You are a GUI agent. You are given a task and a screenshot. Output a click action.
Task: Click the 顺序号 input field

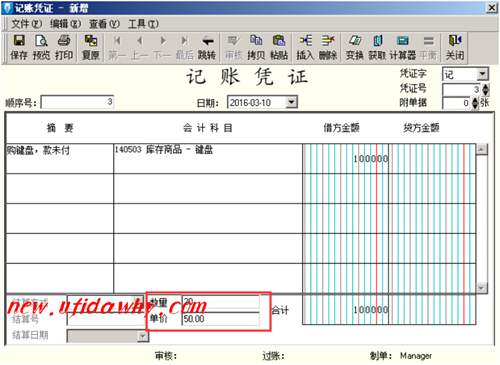click(x=77, y=102)
